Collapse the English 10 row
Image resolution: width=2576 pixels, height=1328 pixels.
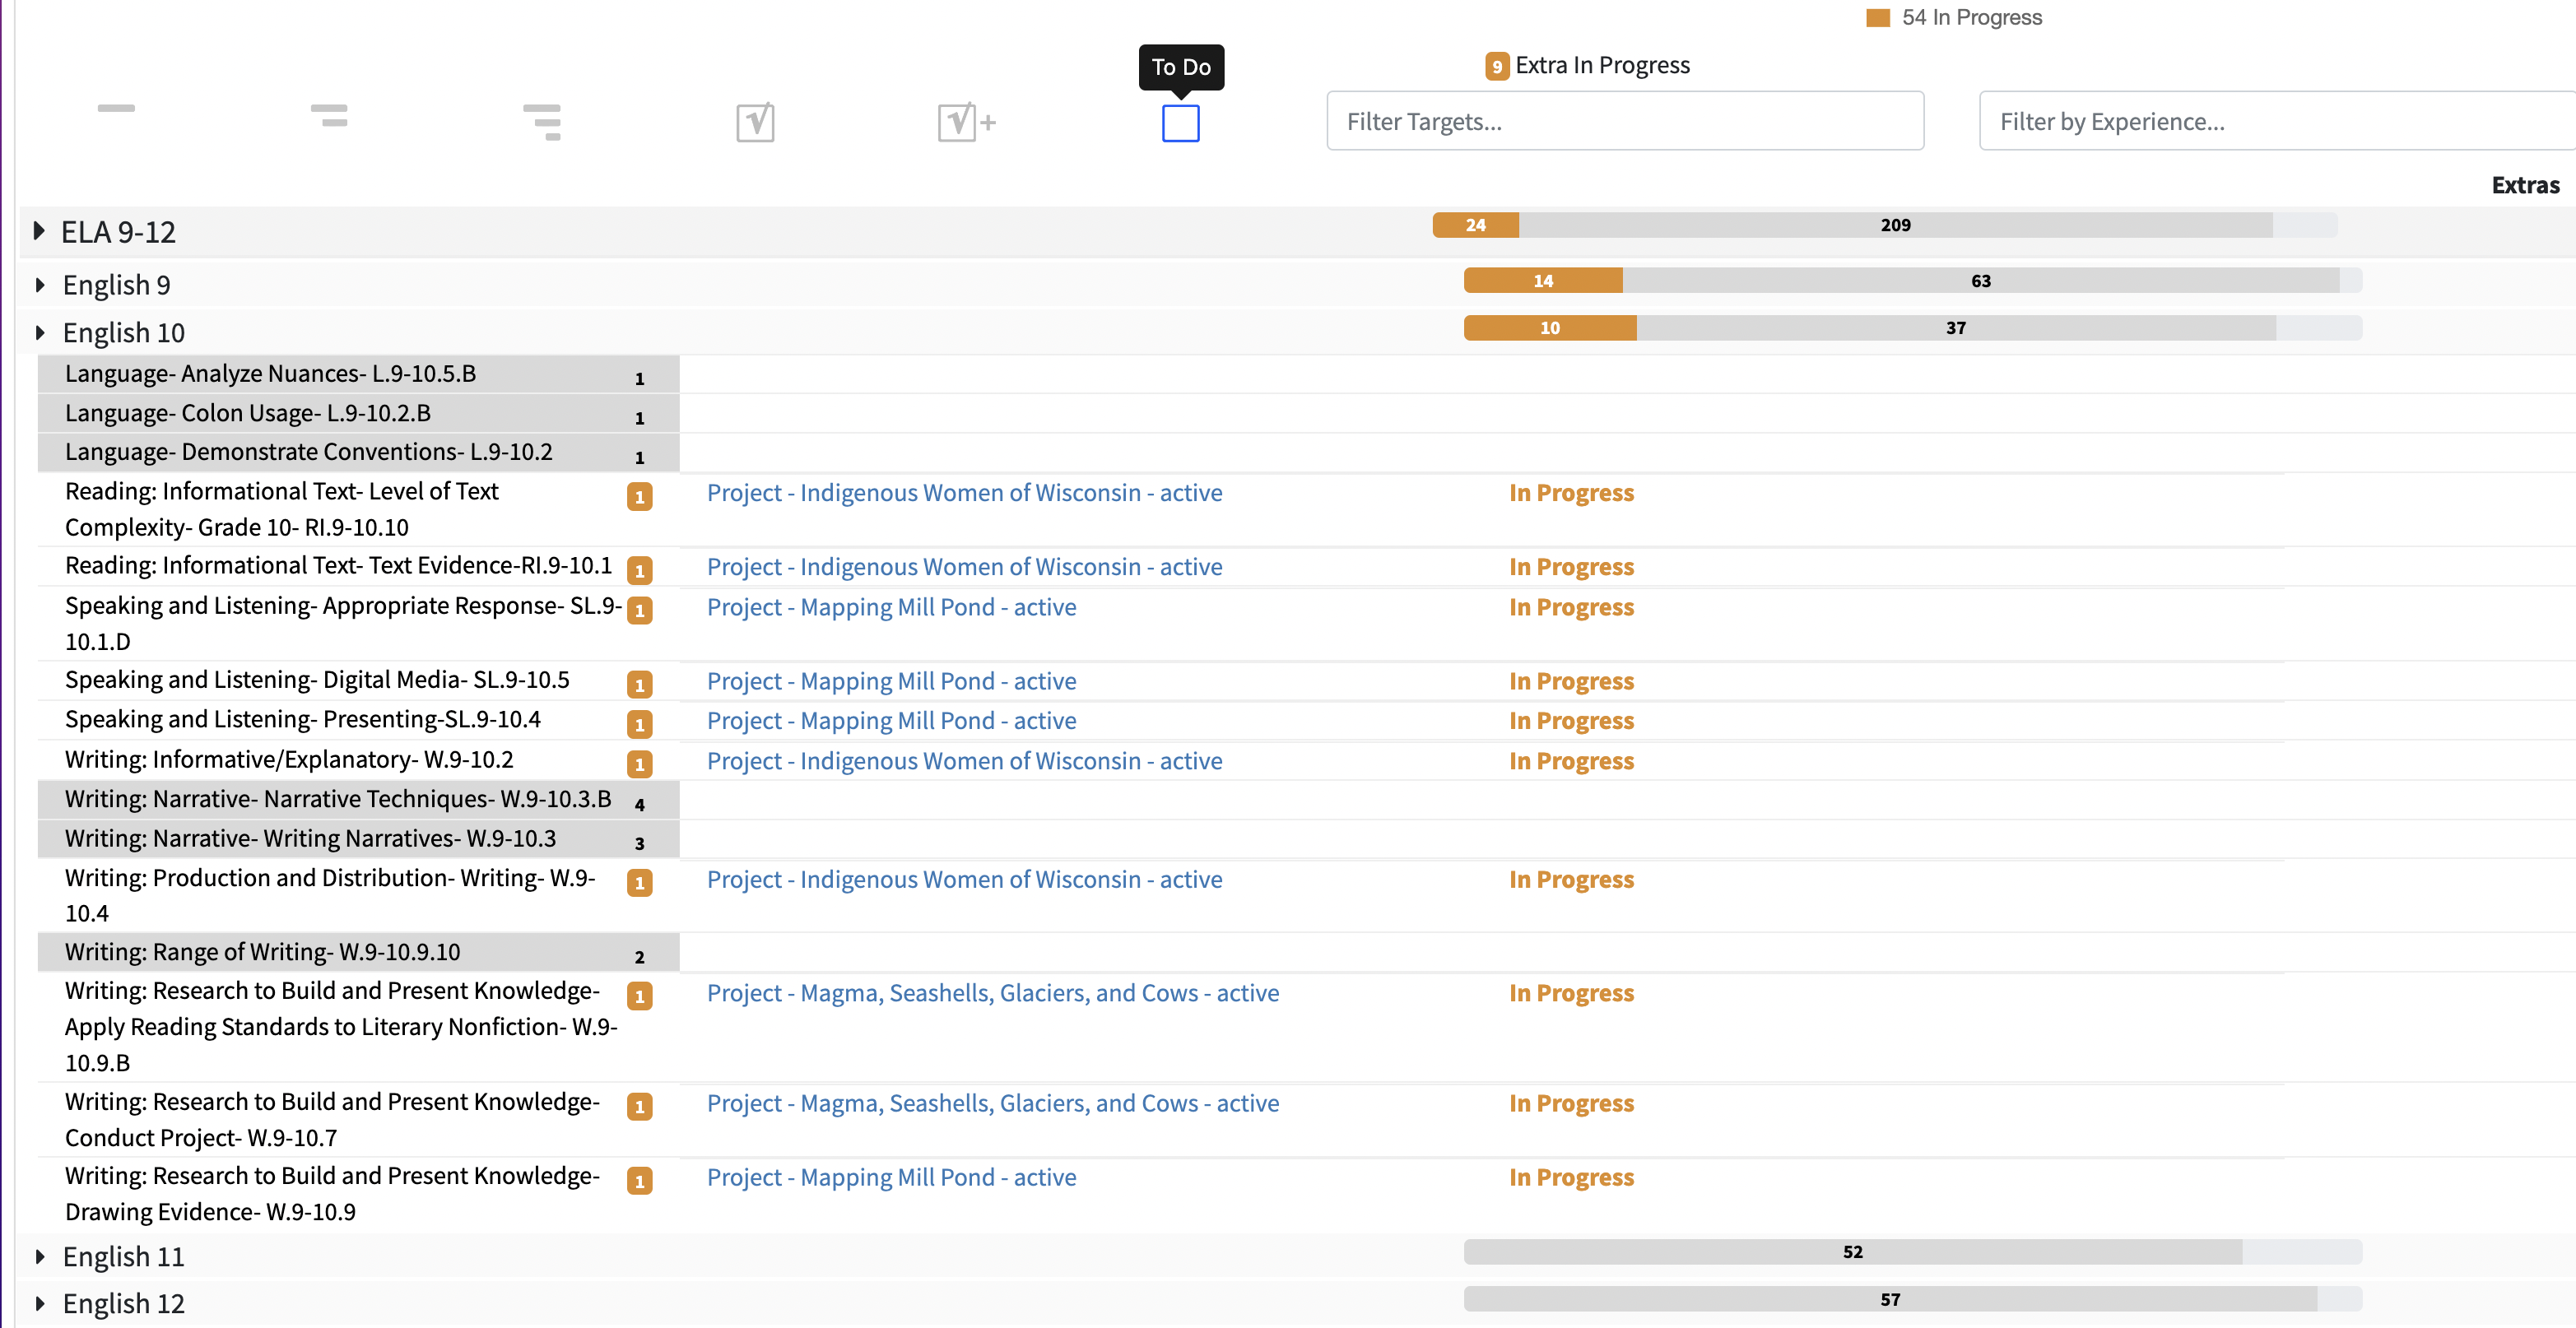pyautogui.click(x=40, y=332)
